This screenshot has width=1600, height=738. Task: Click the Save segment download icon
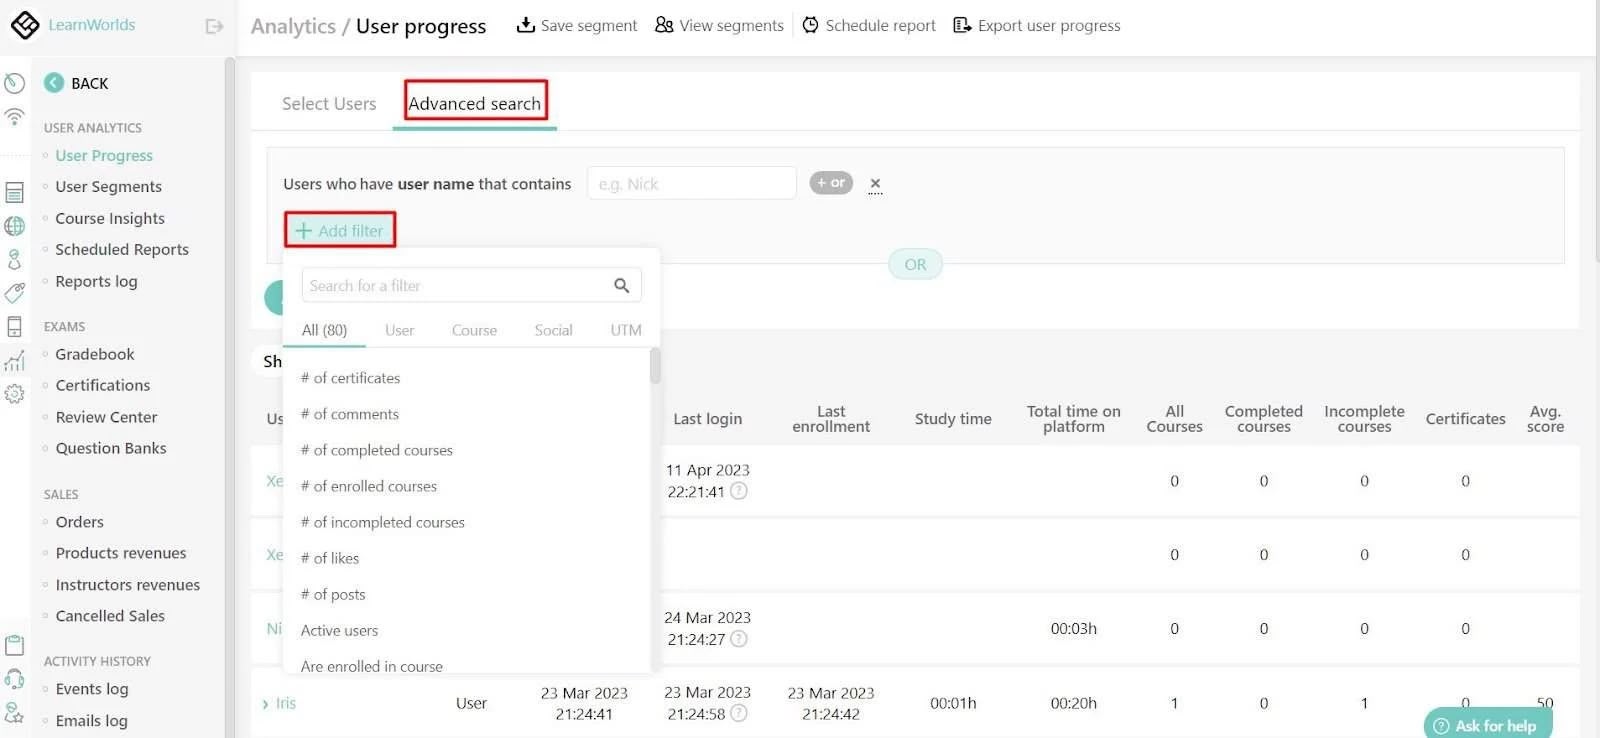(525, 25)
